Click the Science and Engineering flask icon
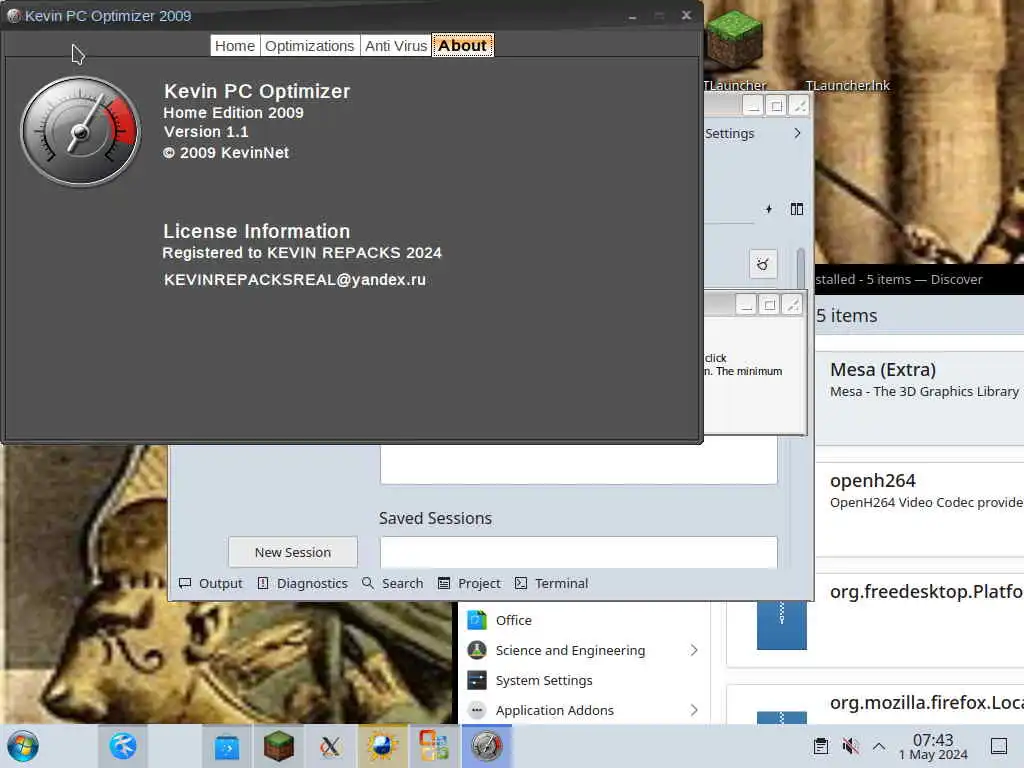This screenshot has width=1024, height=768. point(477,650)
